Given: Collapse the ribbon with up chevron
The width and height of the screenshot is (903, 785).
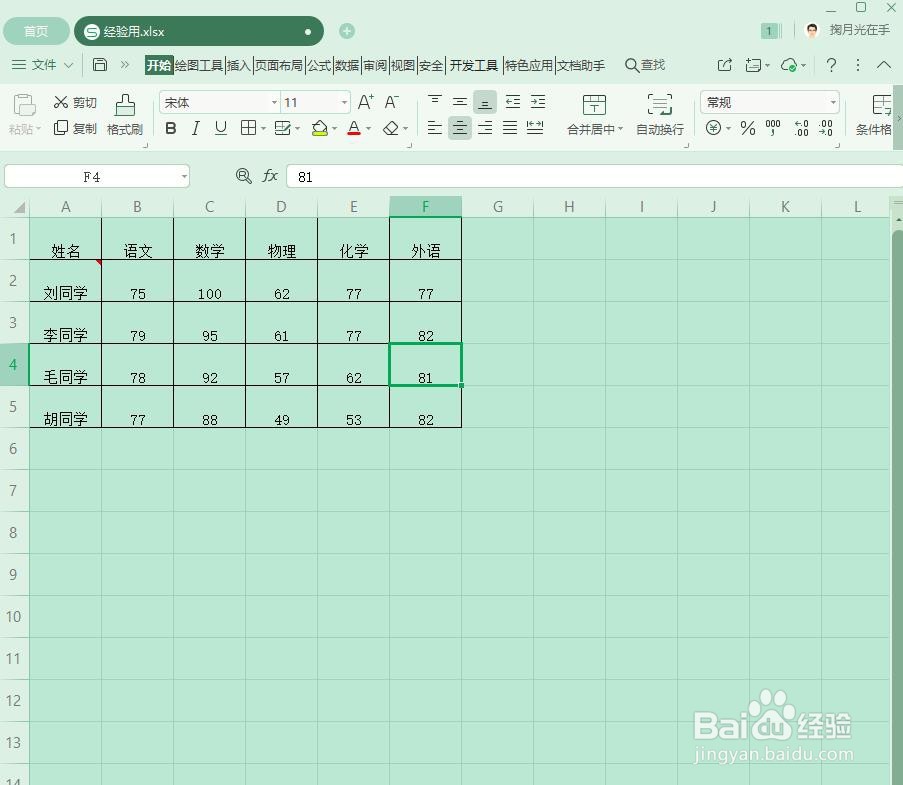Looking at the screenshot, I should 884,65.
